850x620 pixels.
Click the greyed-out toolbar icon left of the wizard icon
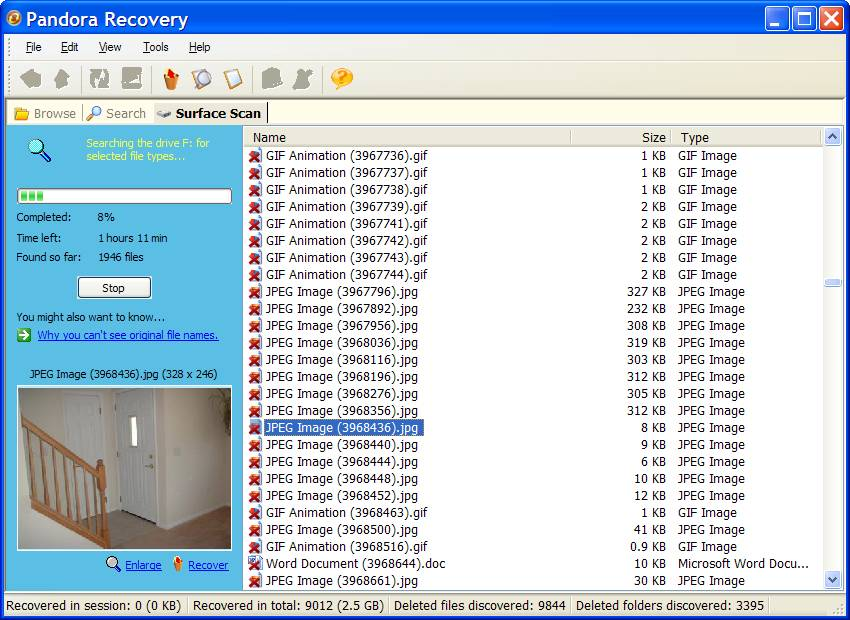point(272,79)
